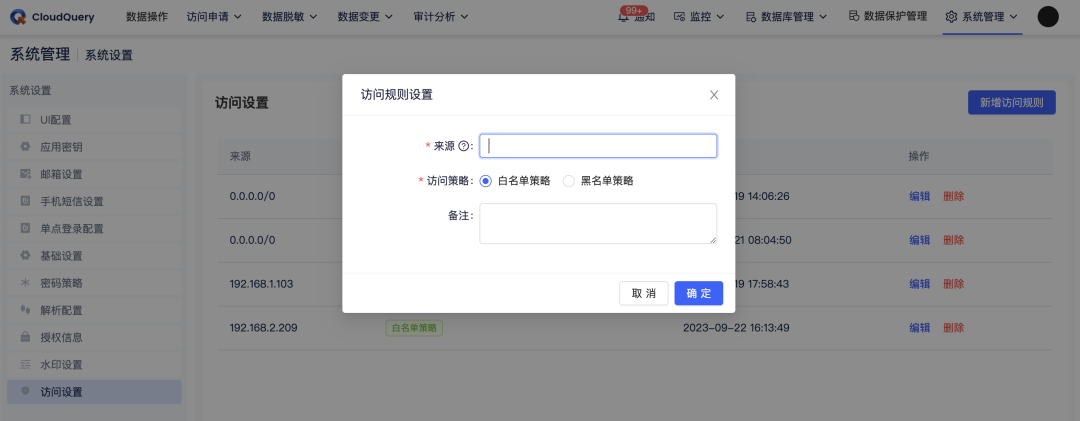1080x421 pixels.
Task: Open 解析配置 in the sidebar
Action: 95,310
